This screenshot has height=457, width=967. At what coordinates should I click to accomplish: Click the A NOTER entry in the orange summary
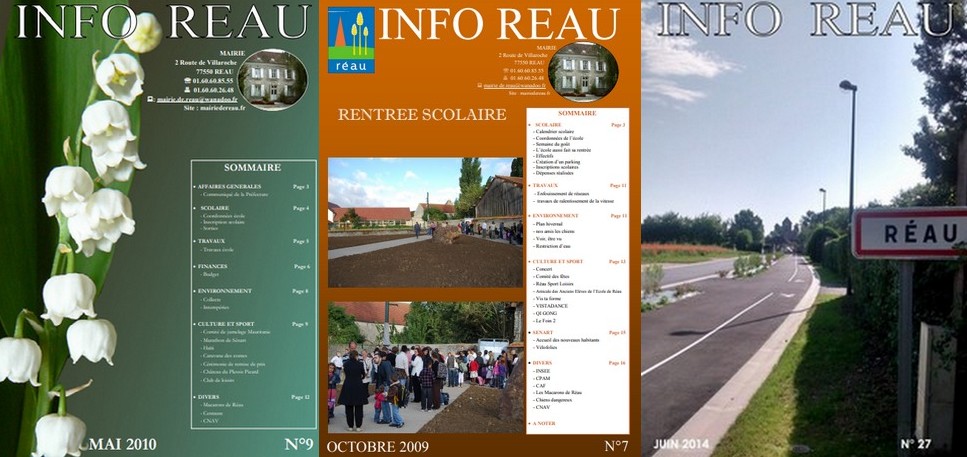545,423
